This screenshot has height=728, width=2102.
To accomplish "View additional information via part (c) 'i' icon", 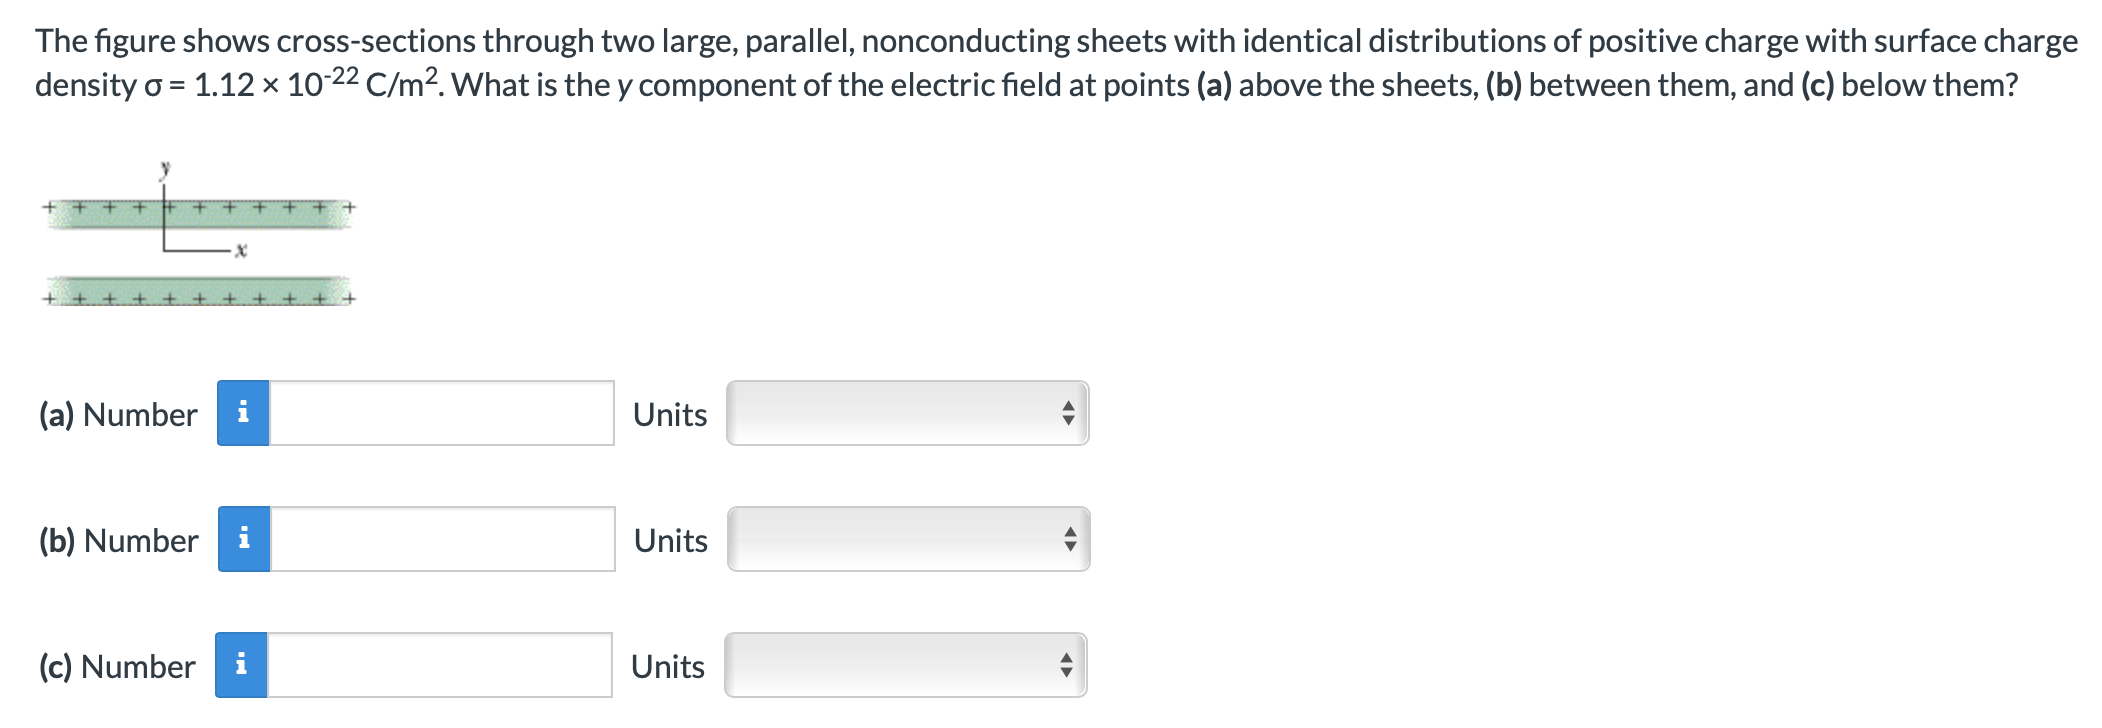I will point(243,664).
